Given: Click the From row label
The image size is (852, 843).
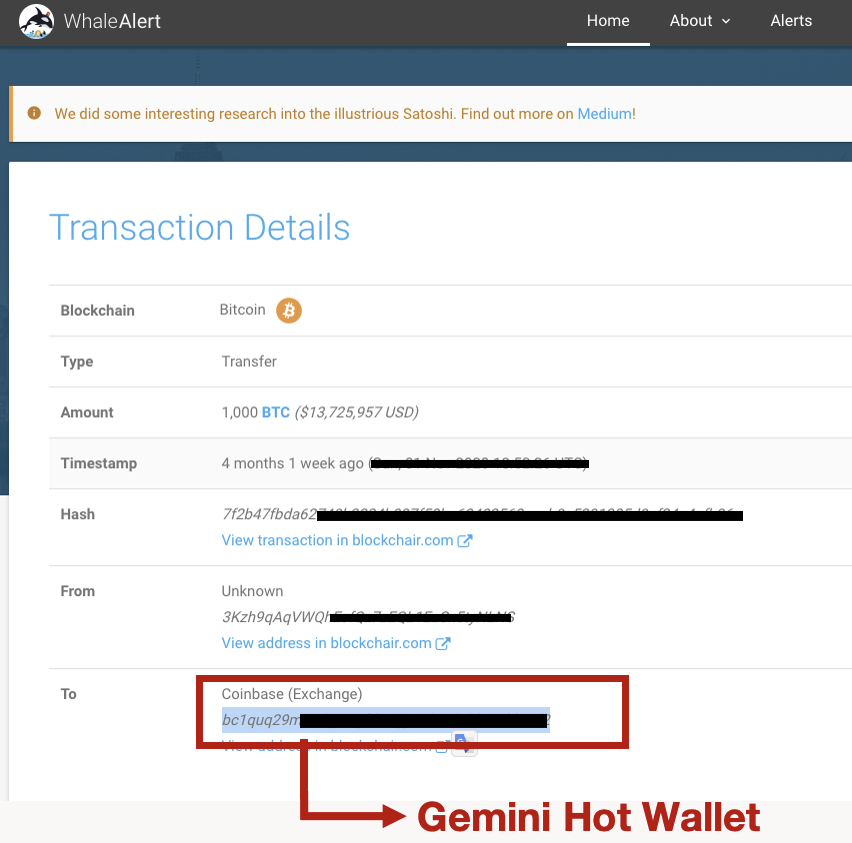Looking at the screenshot, I should [78, 591].
